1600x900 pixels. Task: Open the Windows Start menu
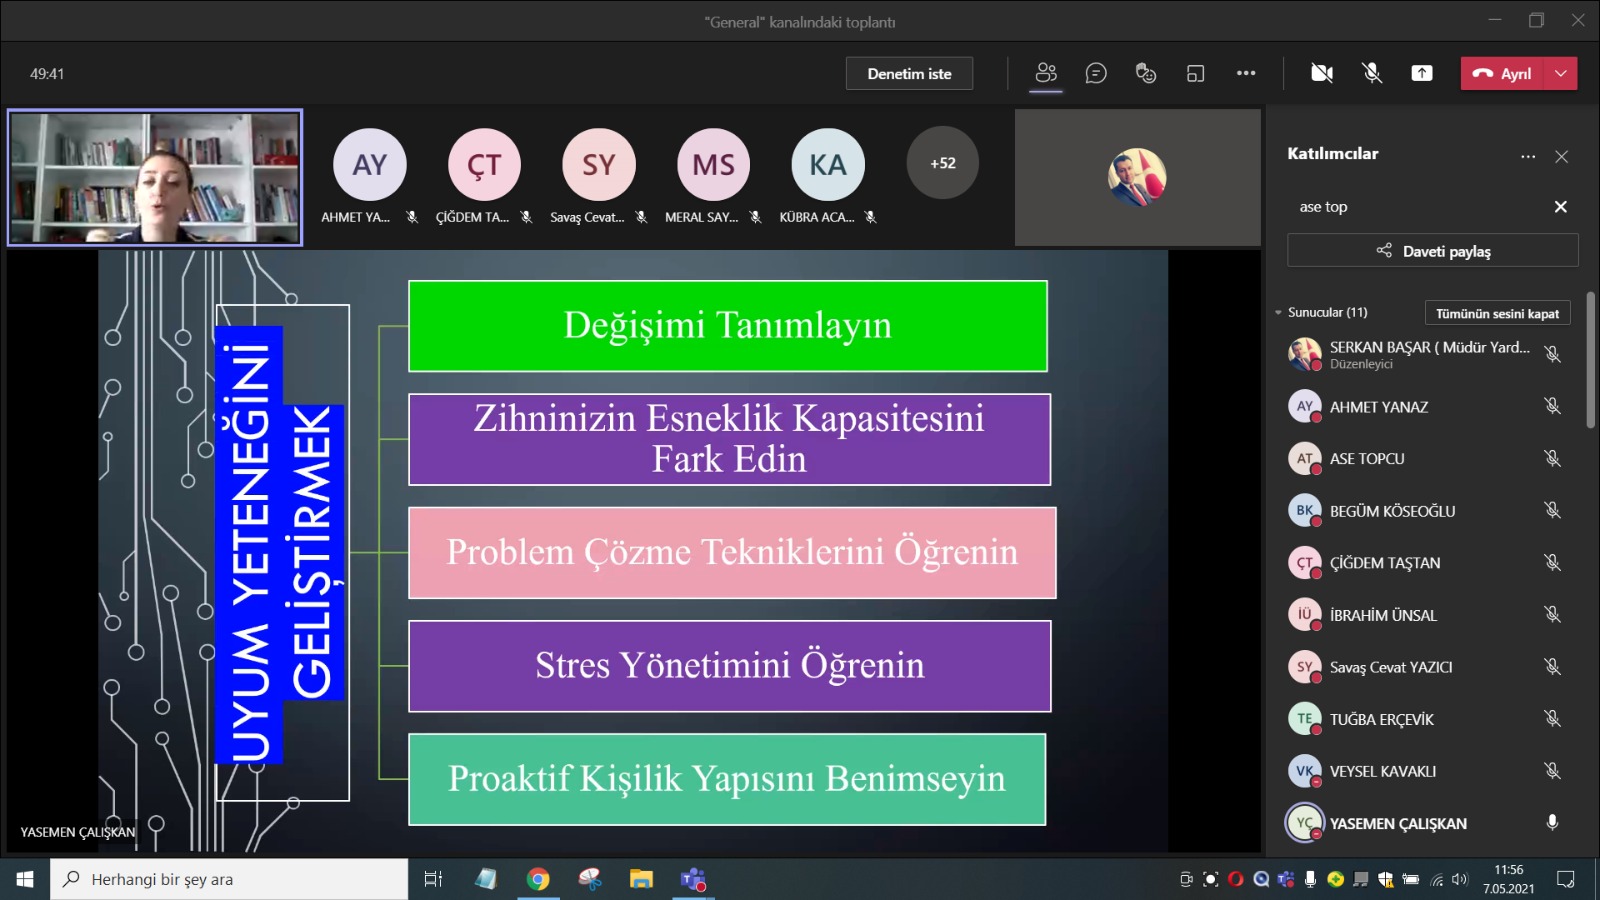tap(25, 879)
